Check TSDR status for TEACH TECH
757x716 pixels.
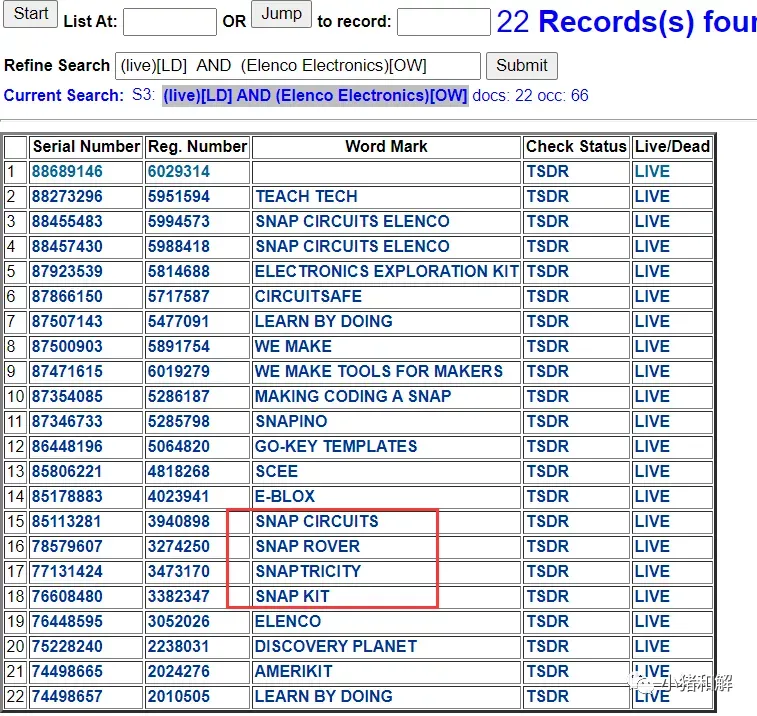pos(547,197)
